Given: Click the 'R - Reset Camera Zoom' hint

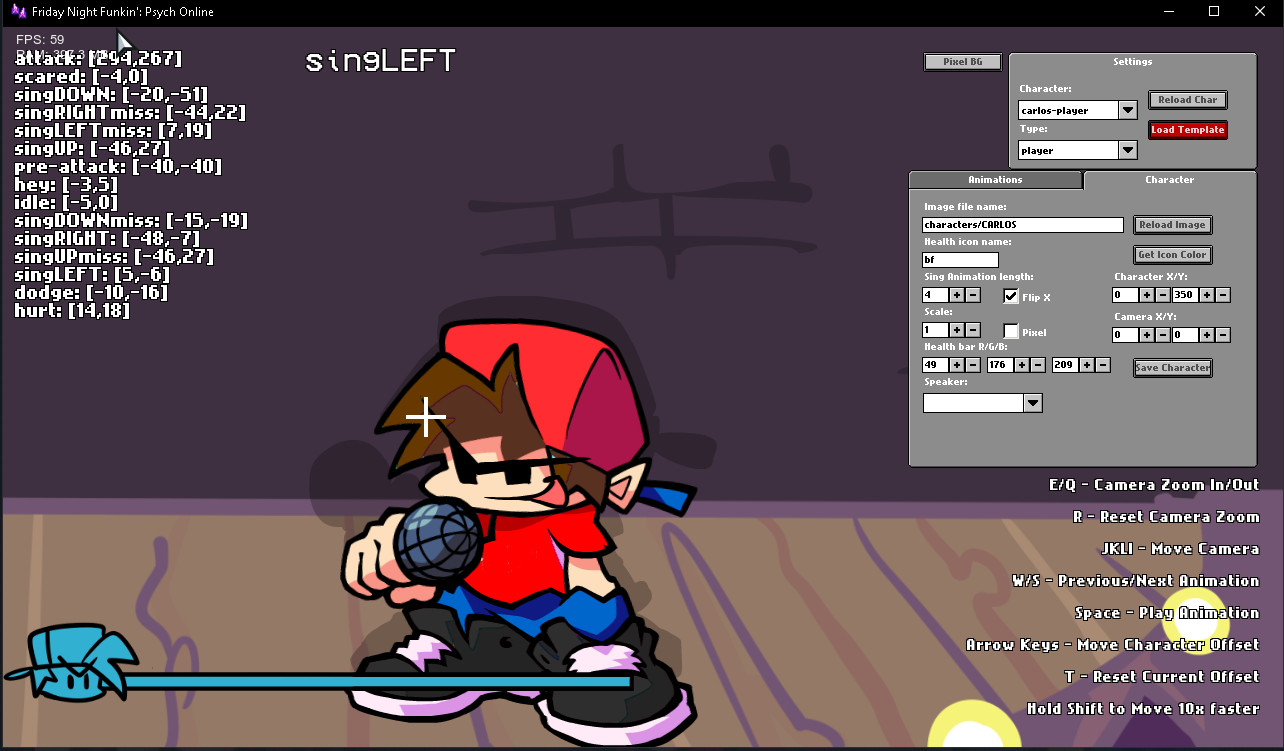Looking at the screenshot, I should click(1166, 517).
